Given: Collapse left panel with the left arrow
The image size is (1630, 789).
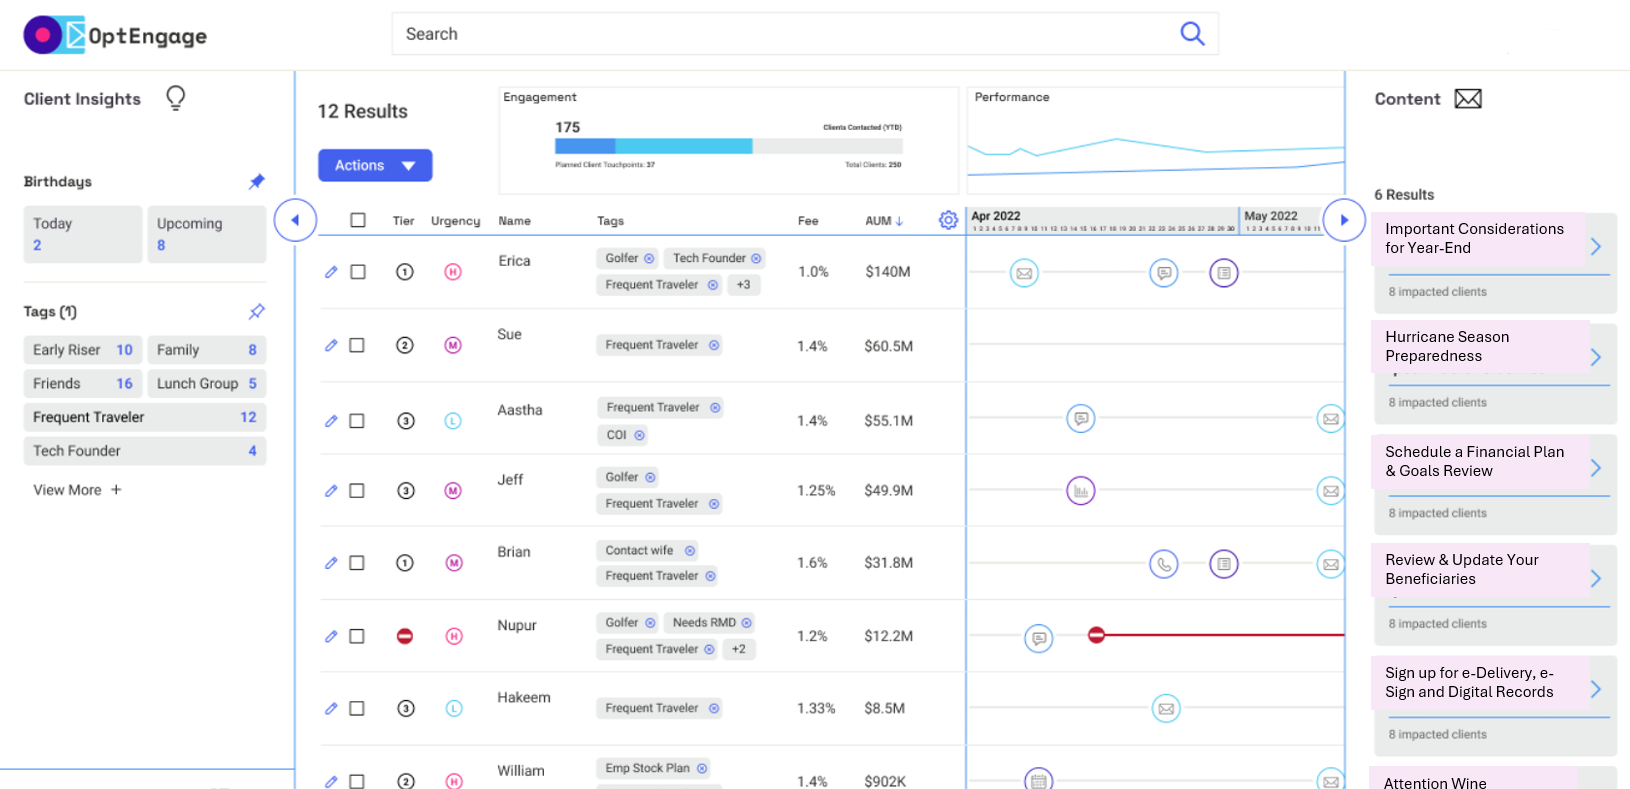Looking at the screenshot, I should pyautogui.click(x=295, y=220).
